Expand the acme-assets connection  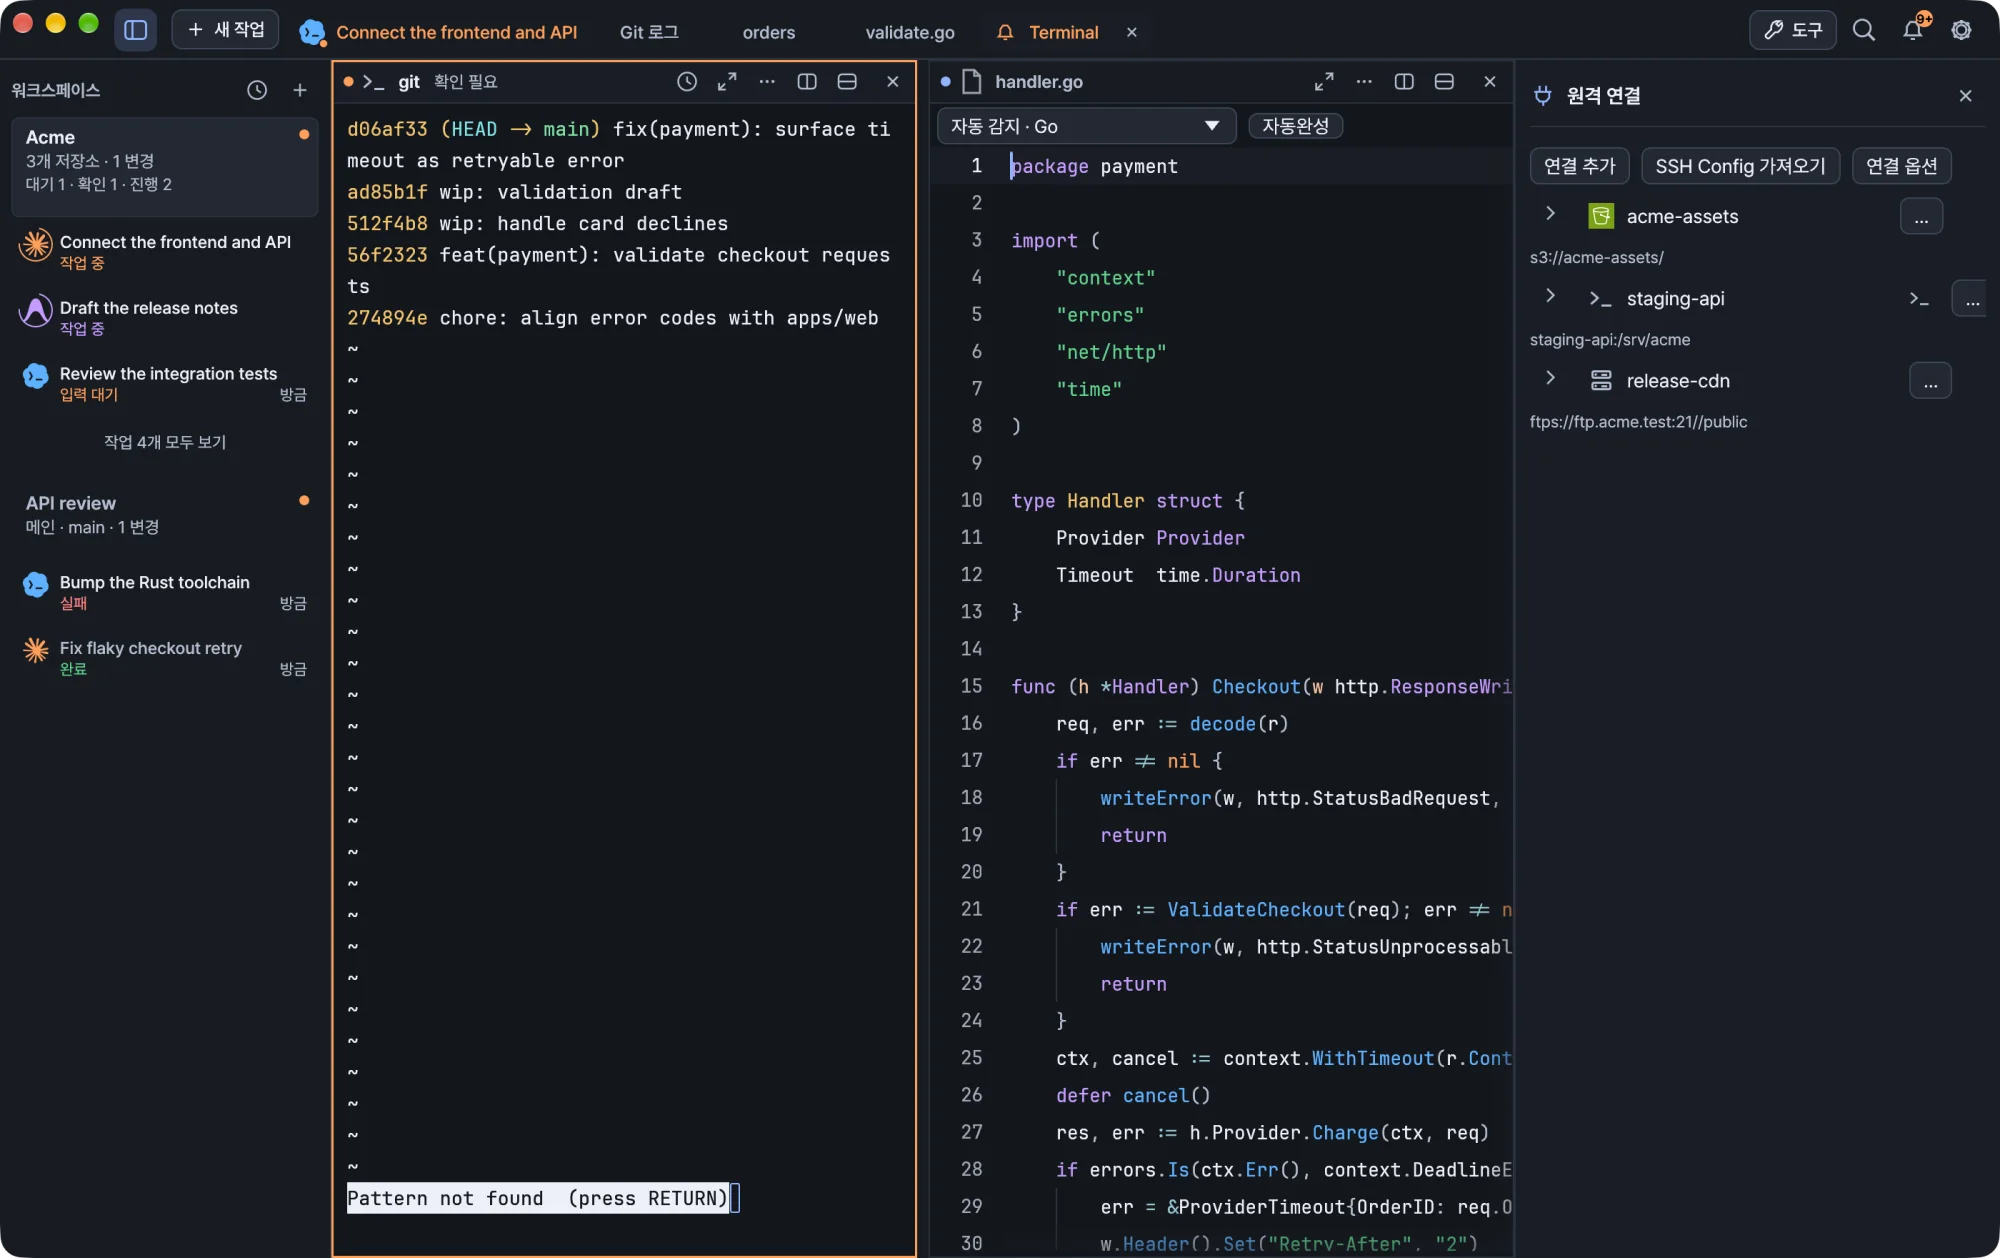coord(1550,214)
